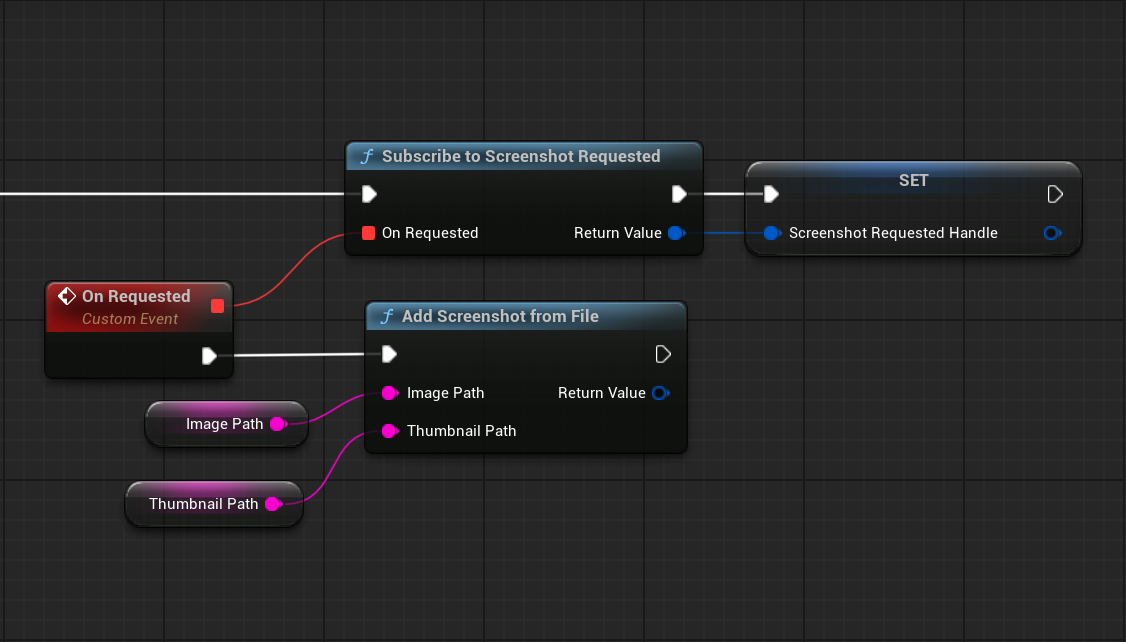Click the exec input pin of the SET node
The height and width of the screenshot is (642, 1126).
pyautogui.click(x=770, y=193)
